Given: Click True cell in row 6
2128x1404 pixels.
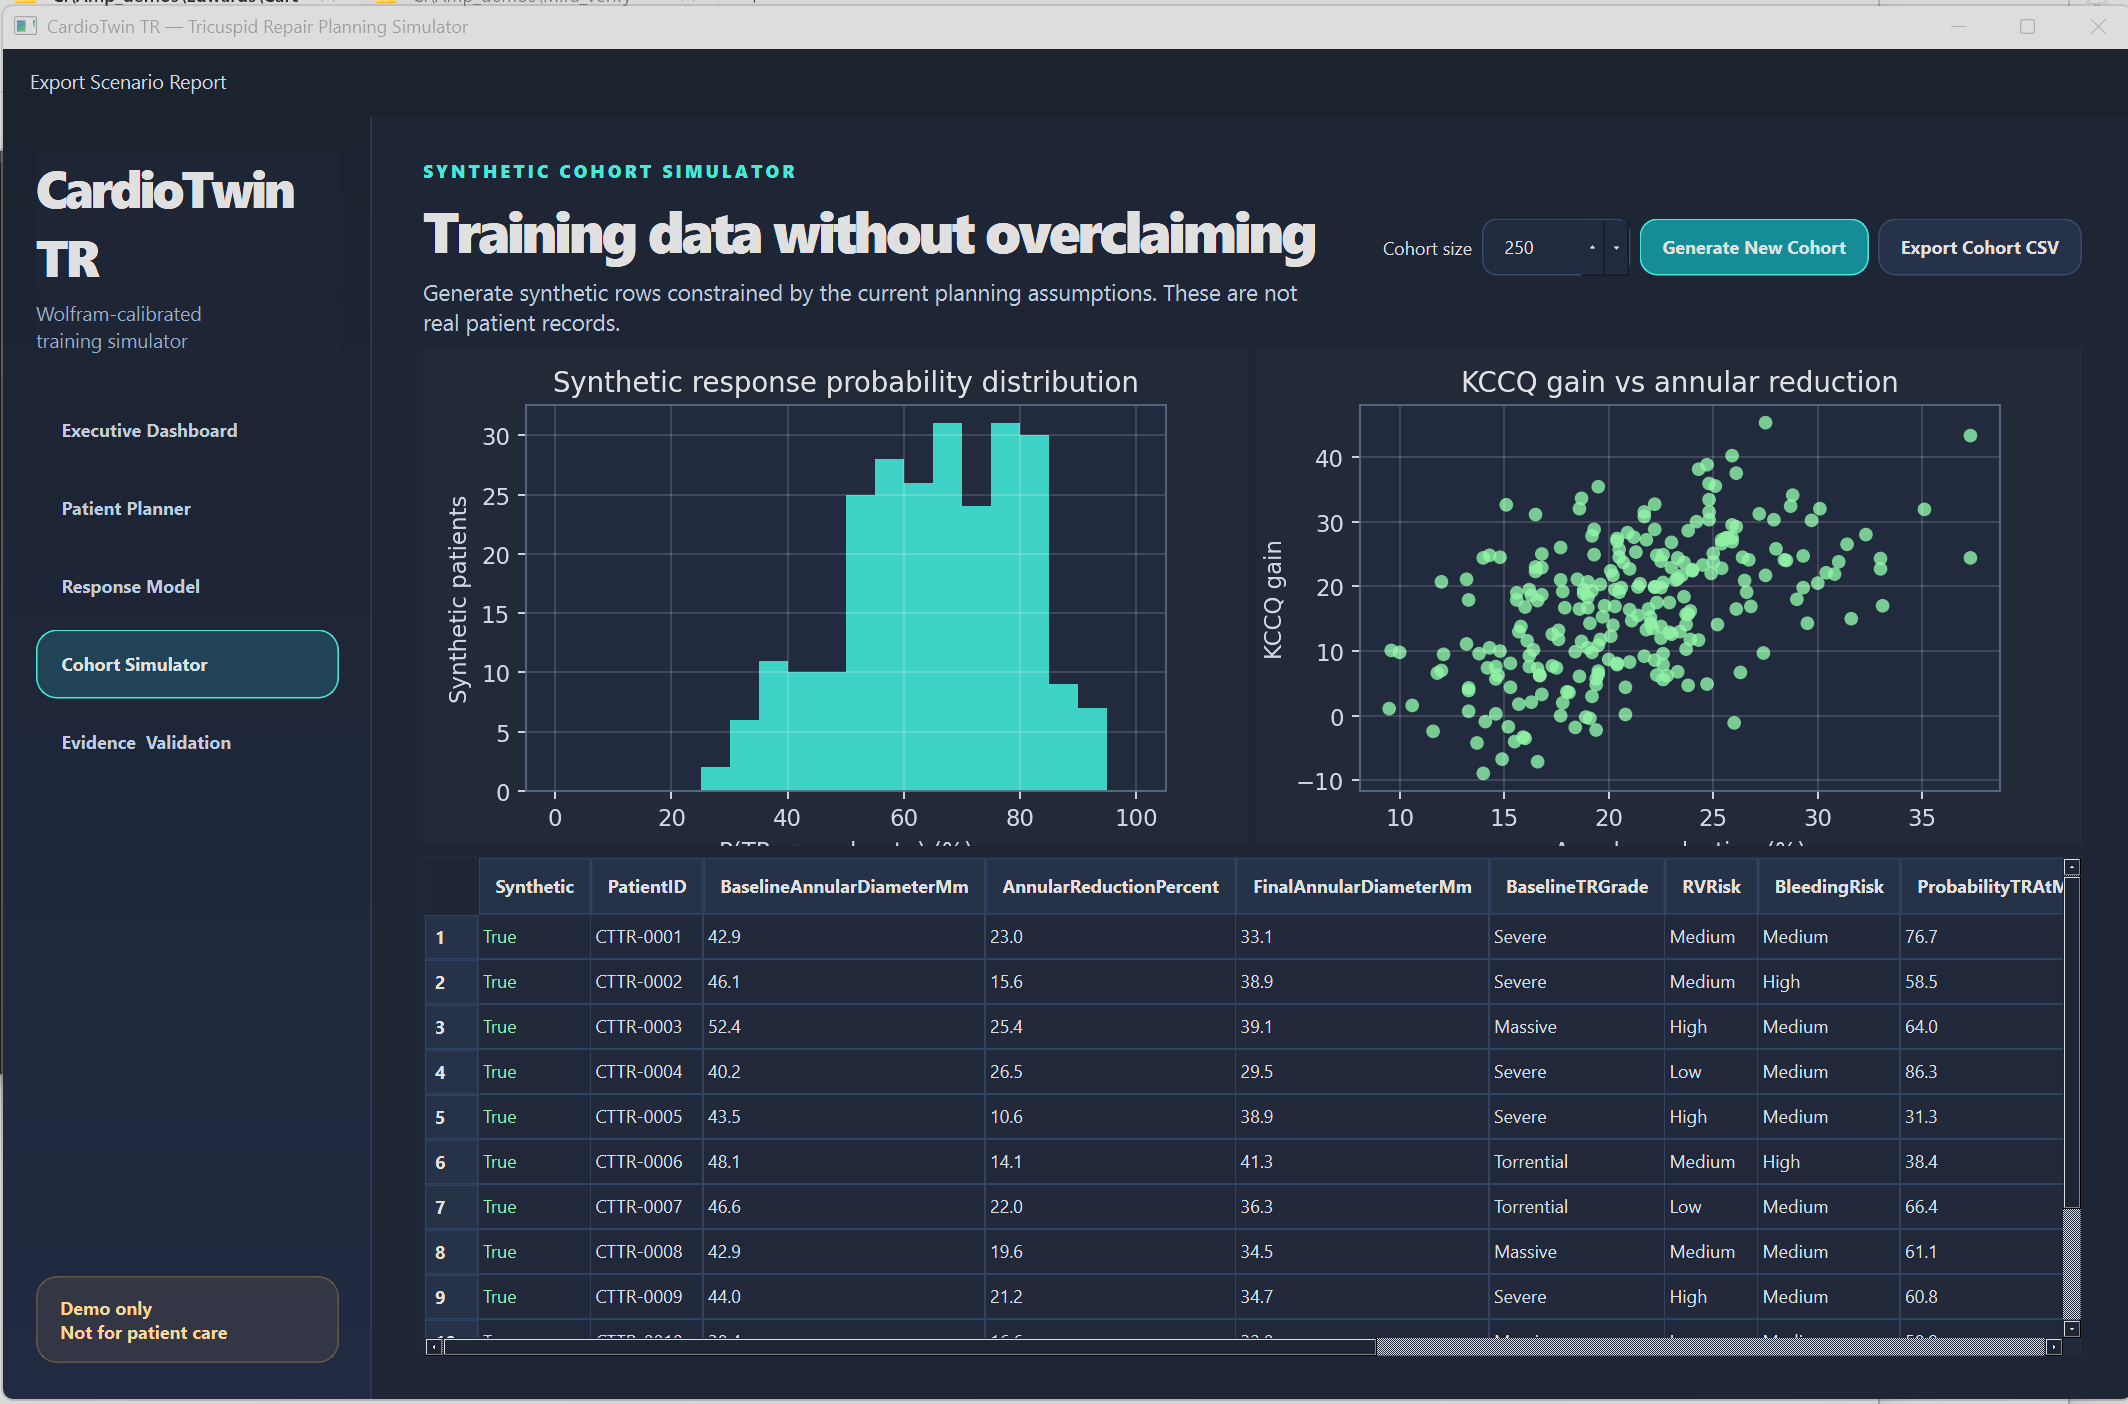Looking at the screenshot, I should pos(534,1162).
